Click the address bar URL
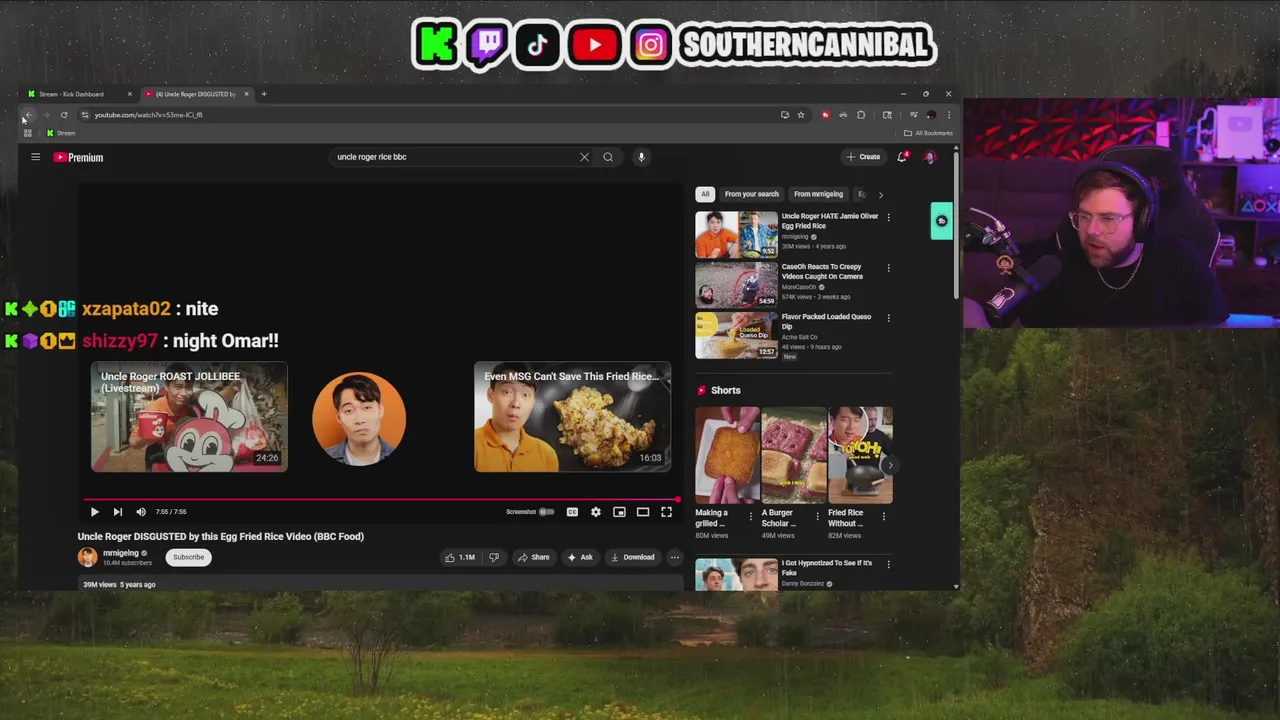1280x720 pixels. [148, 115]
